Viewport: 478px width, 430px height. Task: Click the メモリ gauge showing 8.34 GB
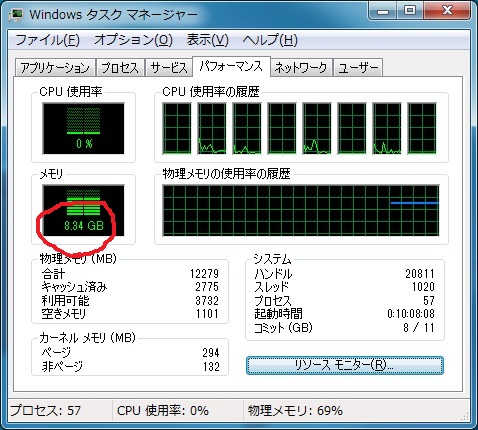click(x=83, y=210)
